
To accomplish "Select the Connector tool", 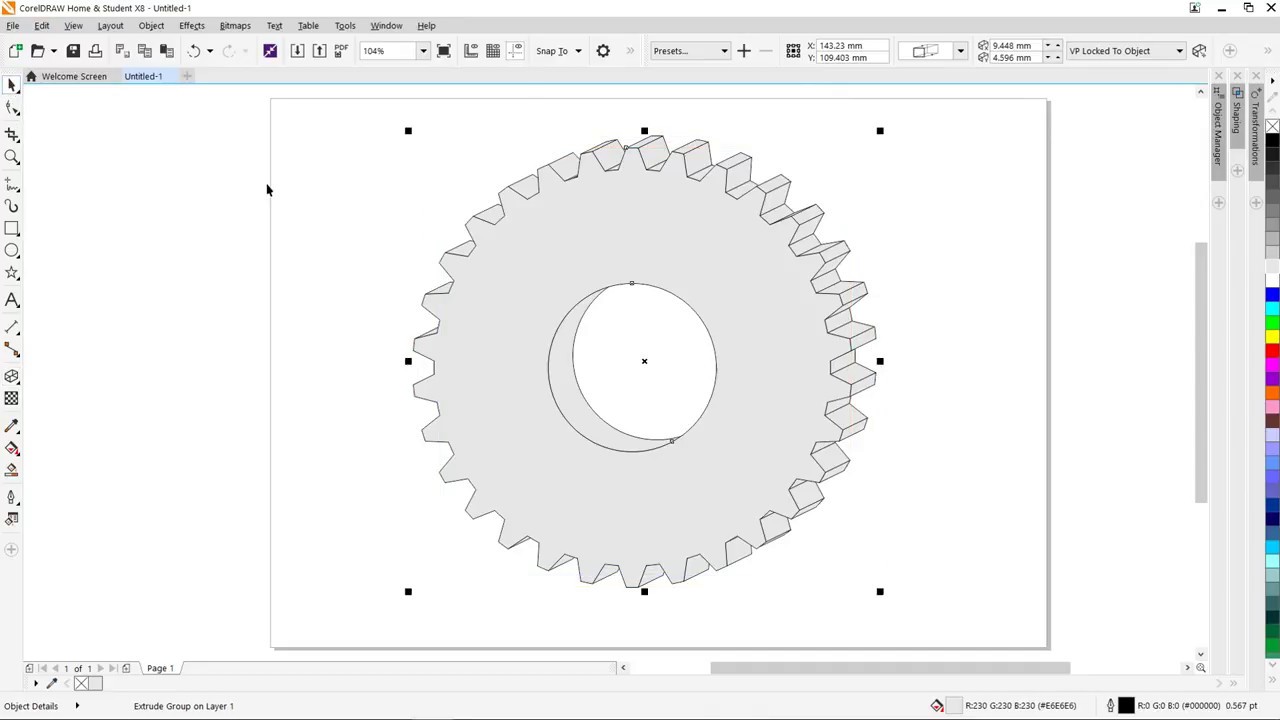I will 12,350.
